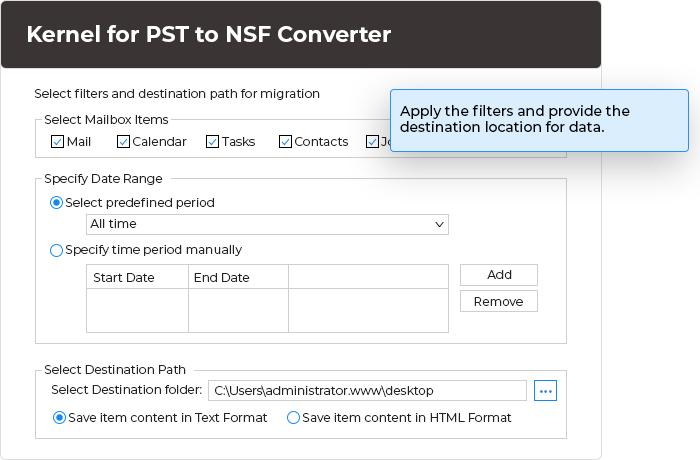Uncheck the Mail checkbox
Screen dimensions: 700x460
coord(57,142)
